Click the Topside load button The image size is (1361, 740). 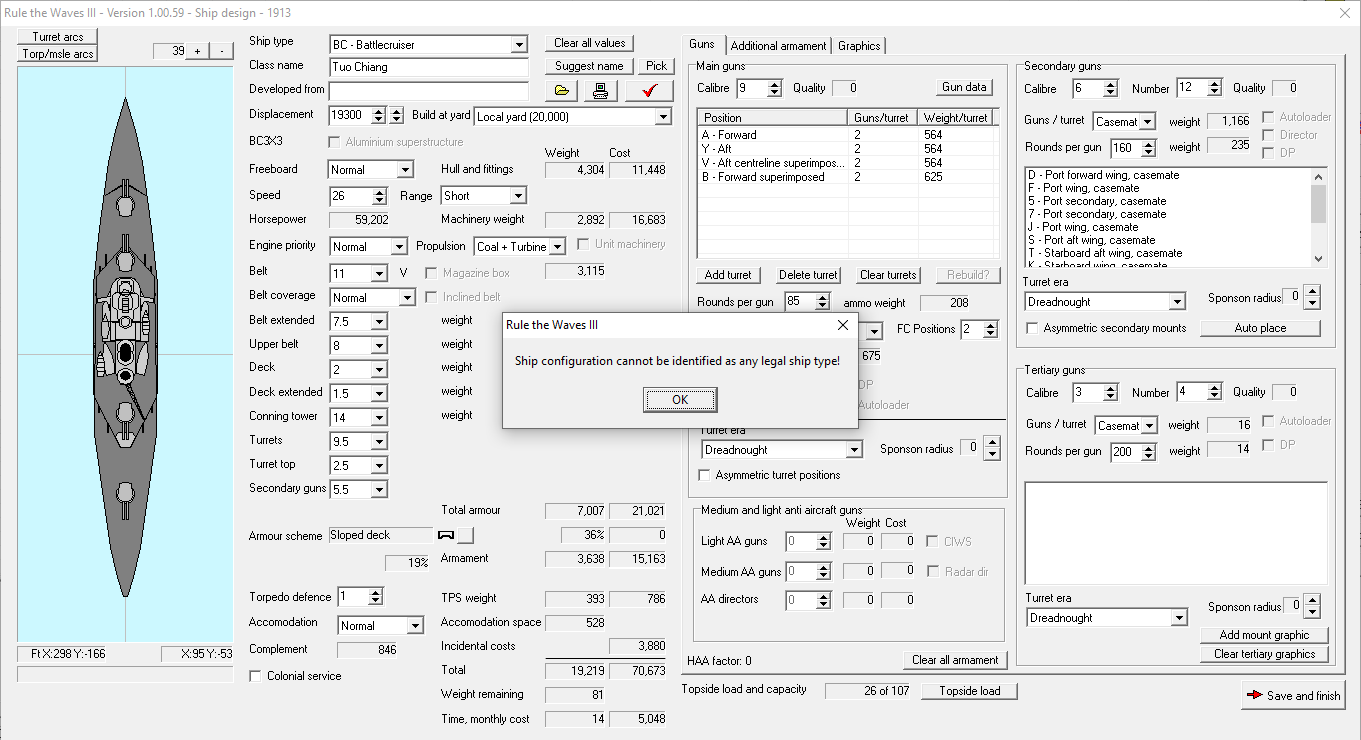click(x=969, y=691)
